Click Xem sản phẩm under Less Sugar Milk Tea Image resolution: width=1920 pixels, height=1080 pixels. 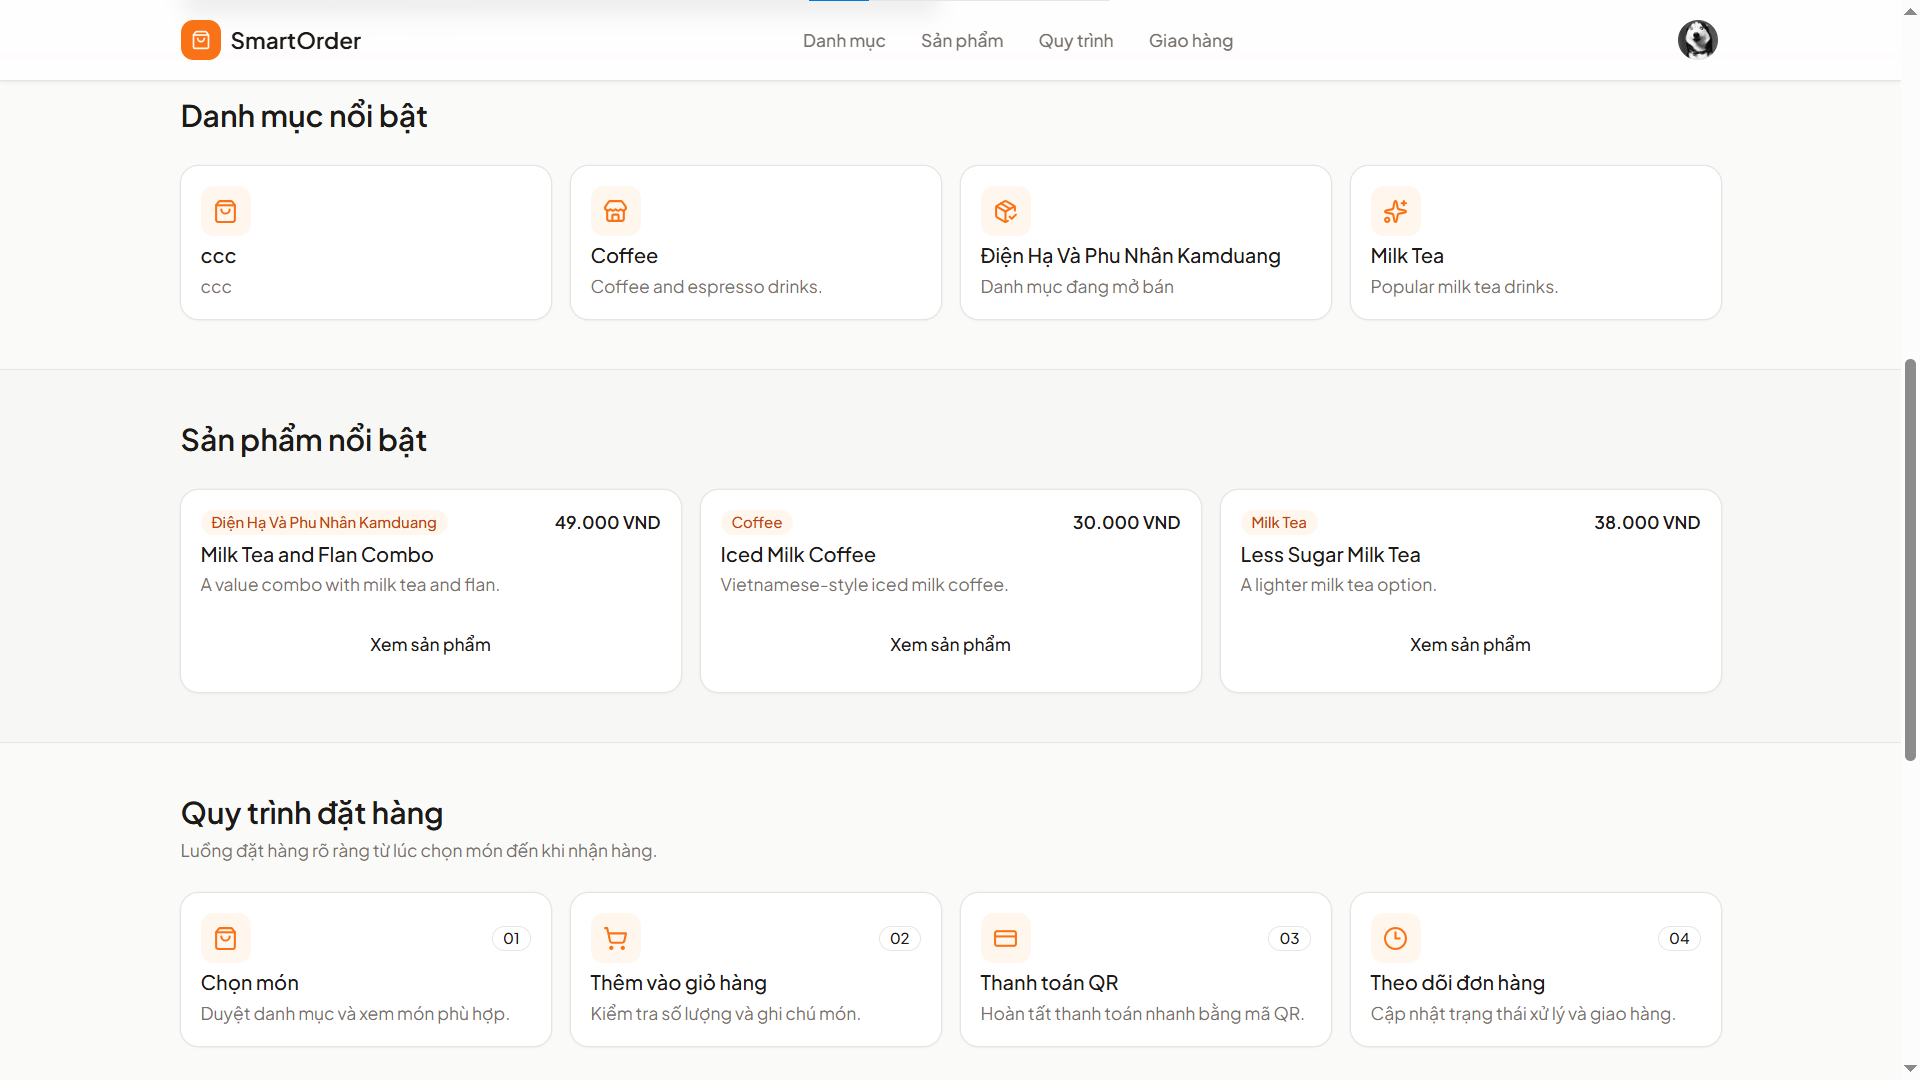click(1470, 645)
